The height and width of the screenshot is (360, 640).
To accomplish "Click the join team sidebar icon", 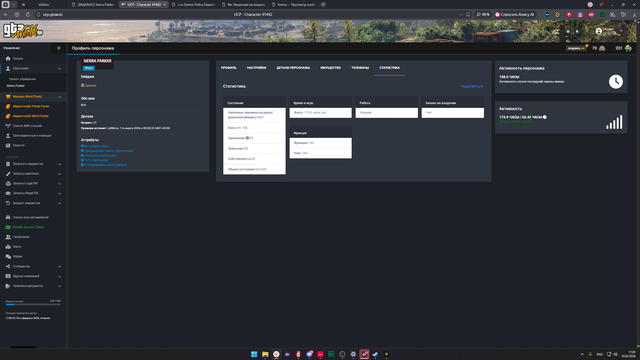I will [x=8, y=136].
